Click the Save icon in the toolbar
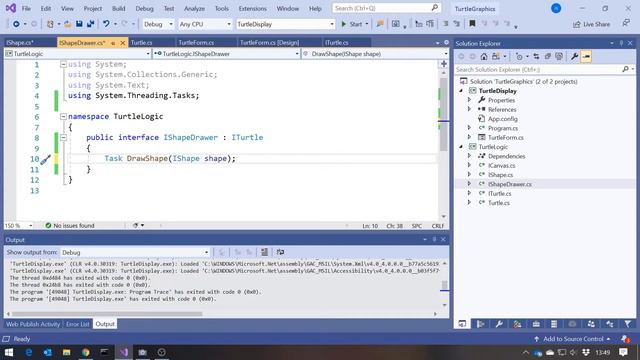 point(79,24)
